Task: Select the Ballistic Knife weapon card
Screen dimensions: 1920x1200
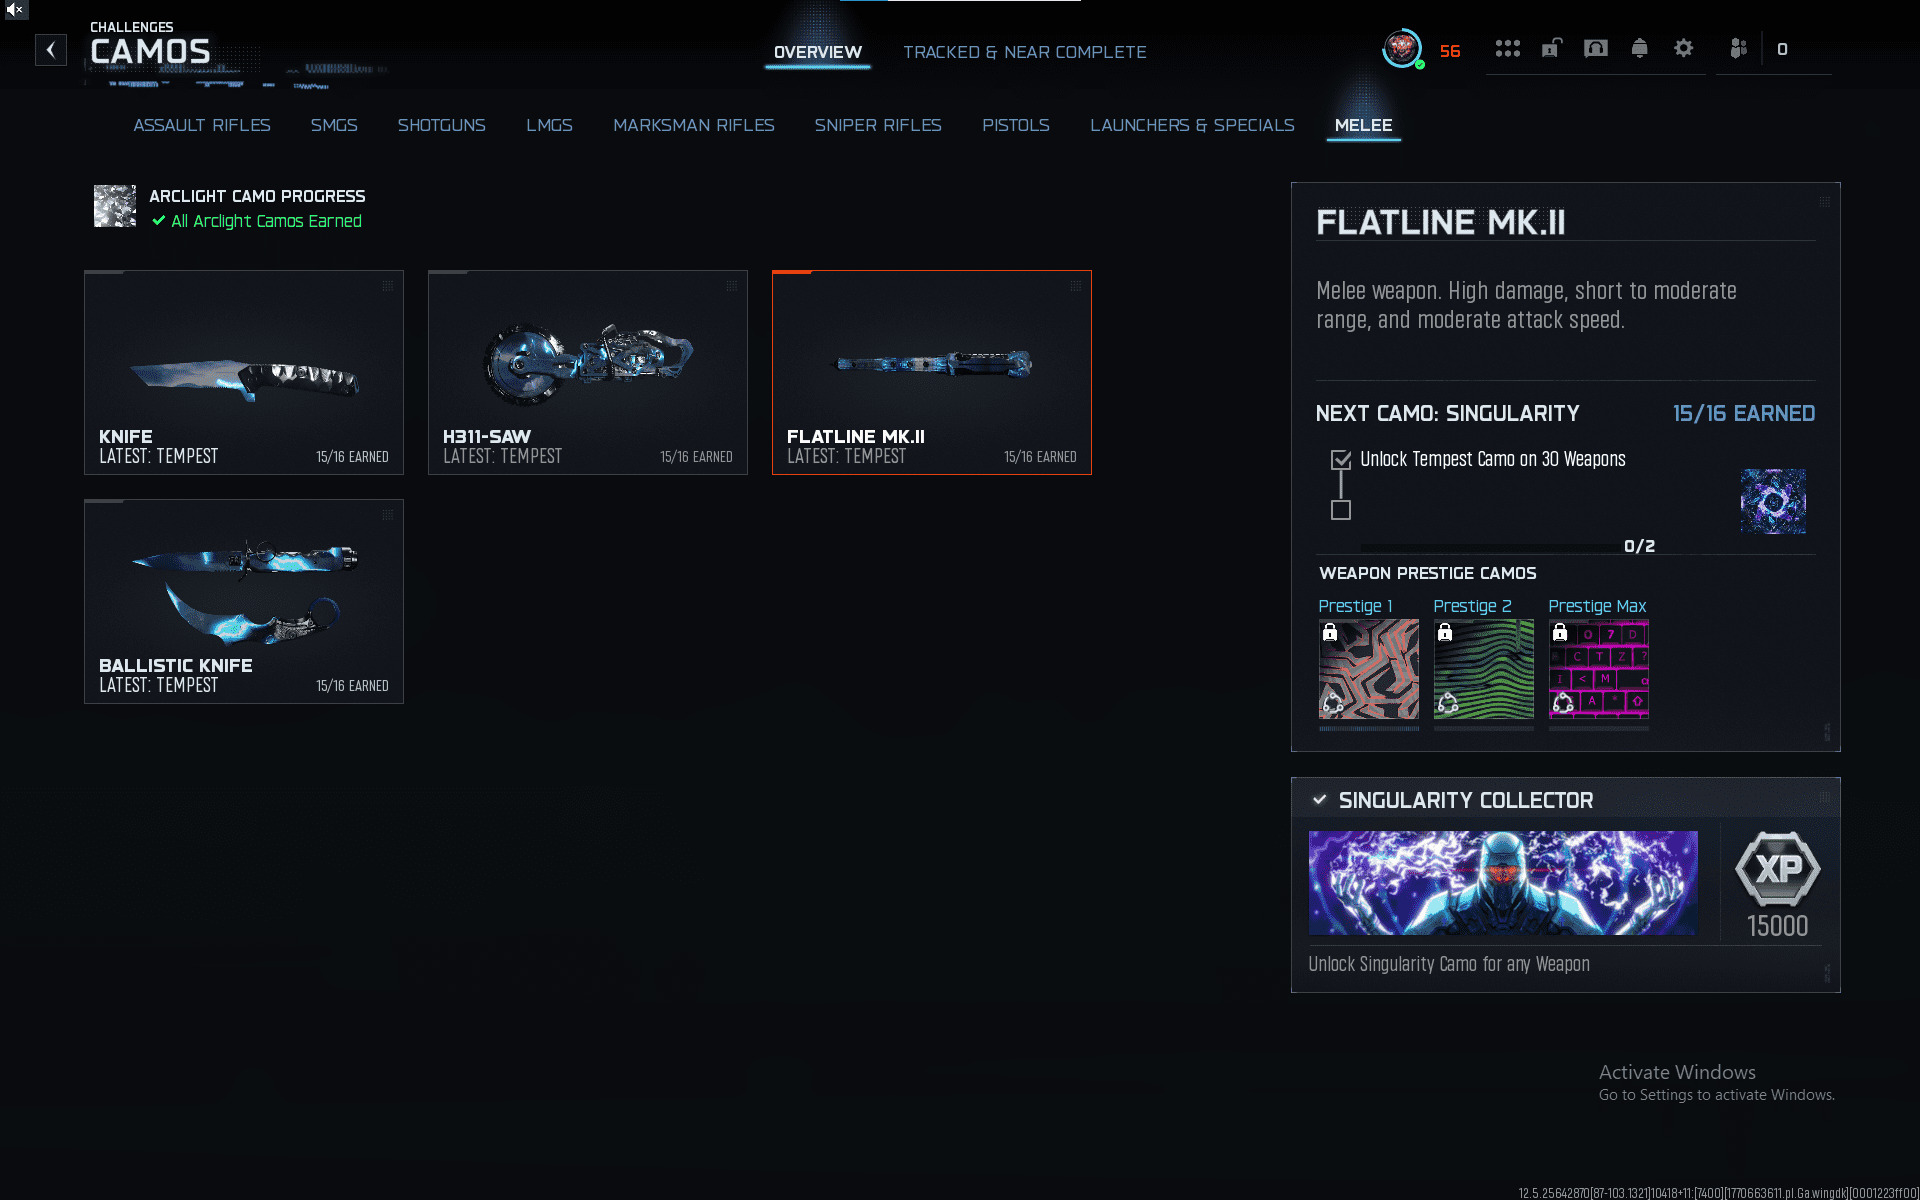Action: (x=244, y=601)
